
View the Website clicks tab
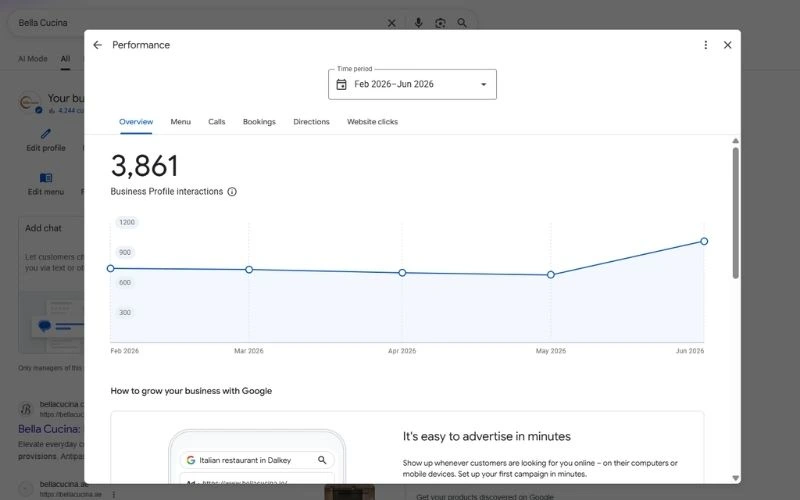point(372,121)
